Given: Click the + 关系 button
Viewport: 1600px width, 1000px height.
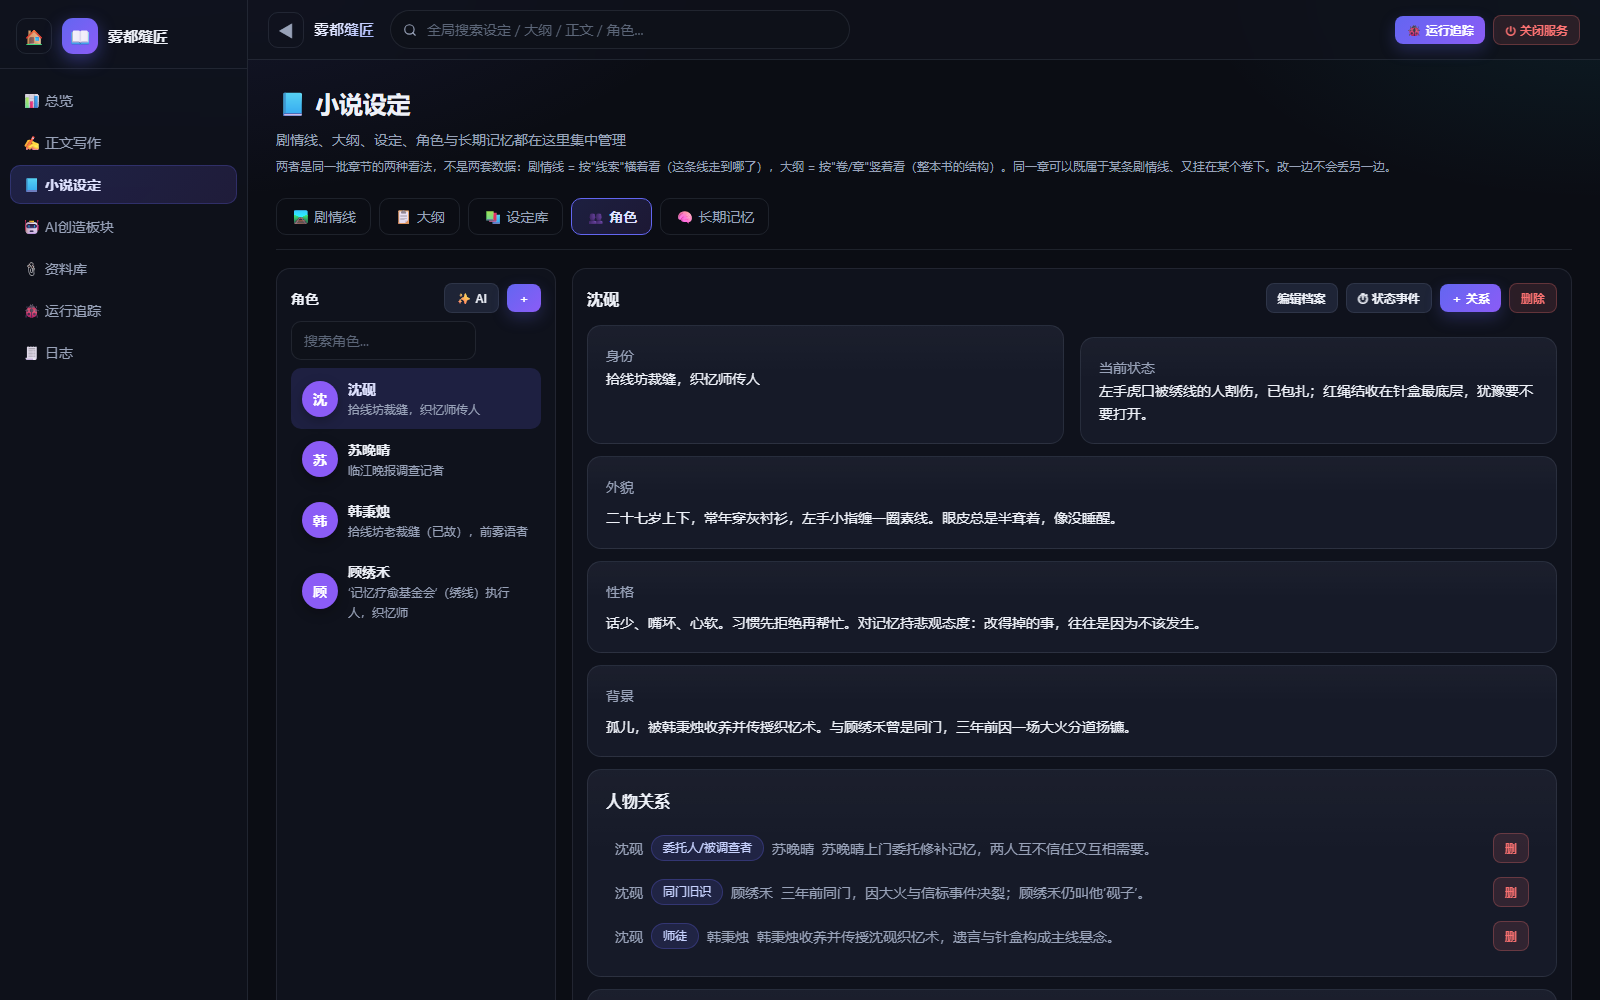Looking at the screenshot, I should click(x=1470, y=298).
